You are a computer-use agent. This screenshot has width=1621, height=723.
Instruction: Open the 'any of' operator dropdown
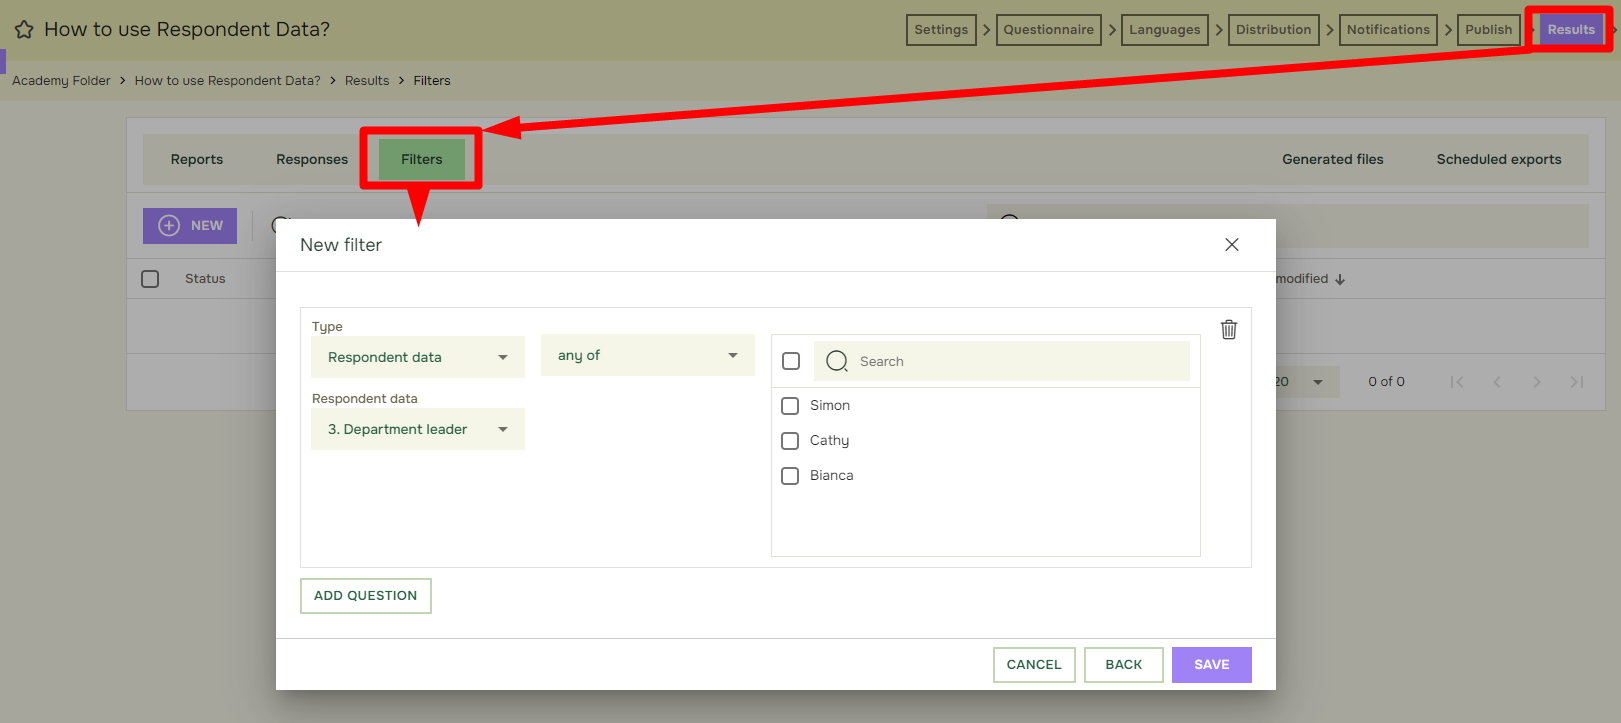point(648,355)
